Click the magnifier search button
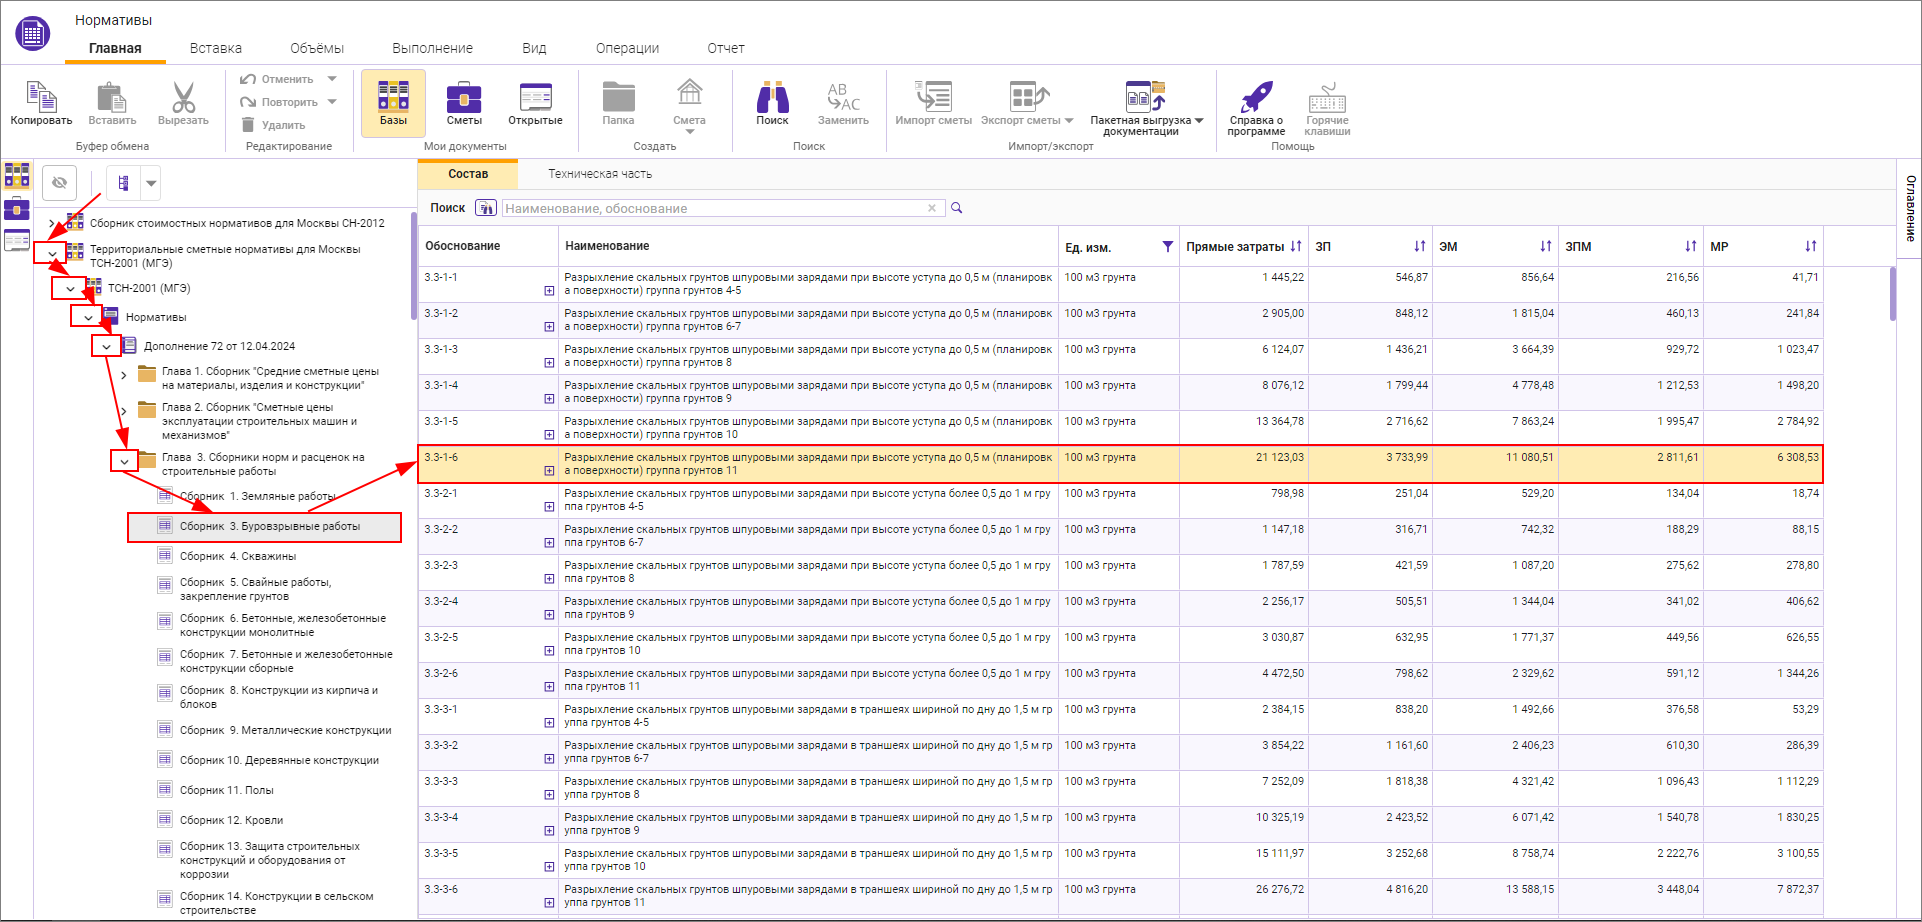This screenshot has height=922, width=1922. 956,208
